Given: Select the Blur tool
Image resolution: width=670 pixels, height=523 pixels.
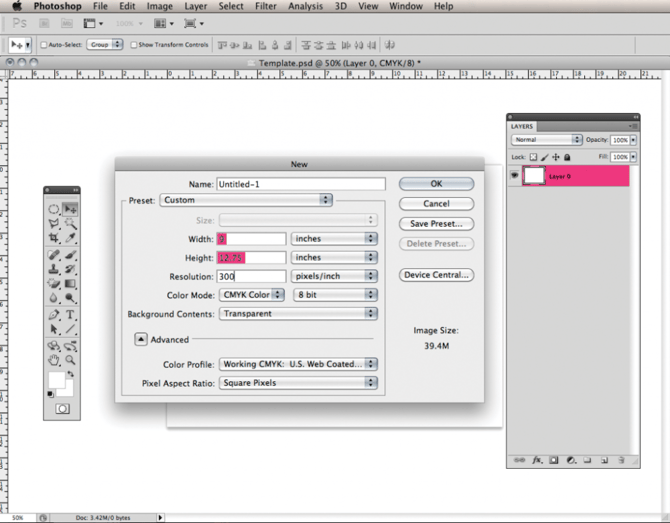Looking at the screenshot, I should point(53,298).
